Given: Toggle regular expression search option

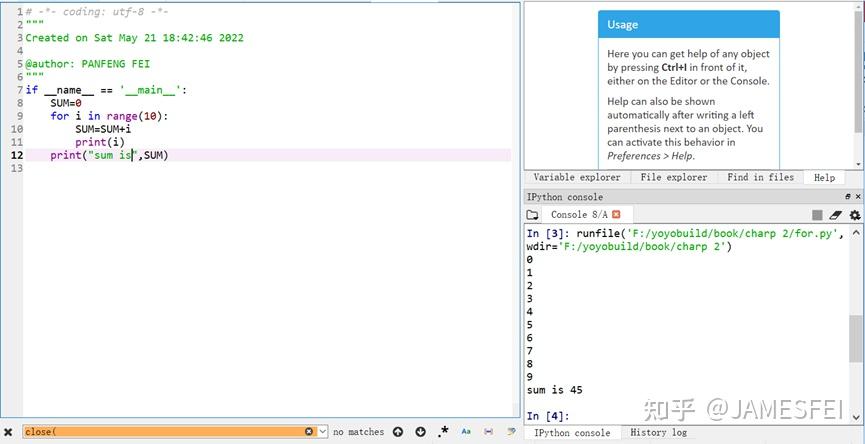Looking at the screenshot, I should tap(443, 432).
